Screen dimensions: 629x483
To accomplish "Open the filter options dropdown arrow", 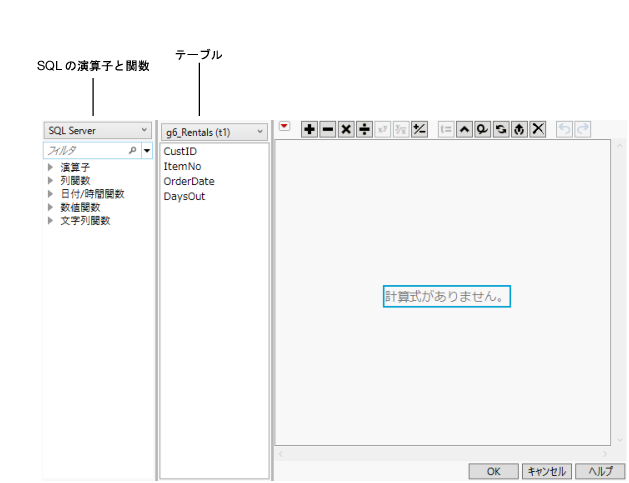I will tap(147, 151).
